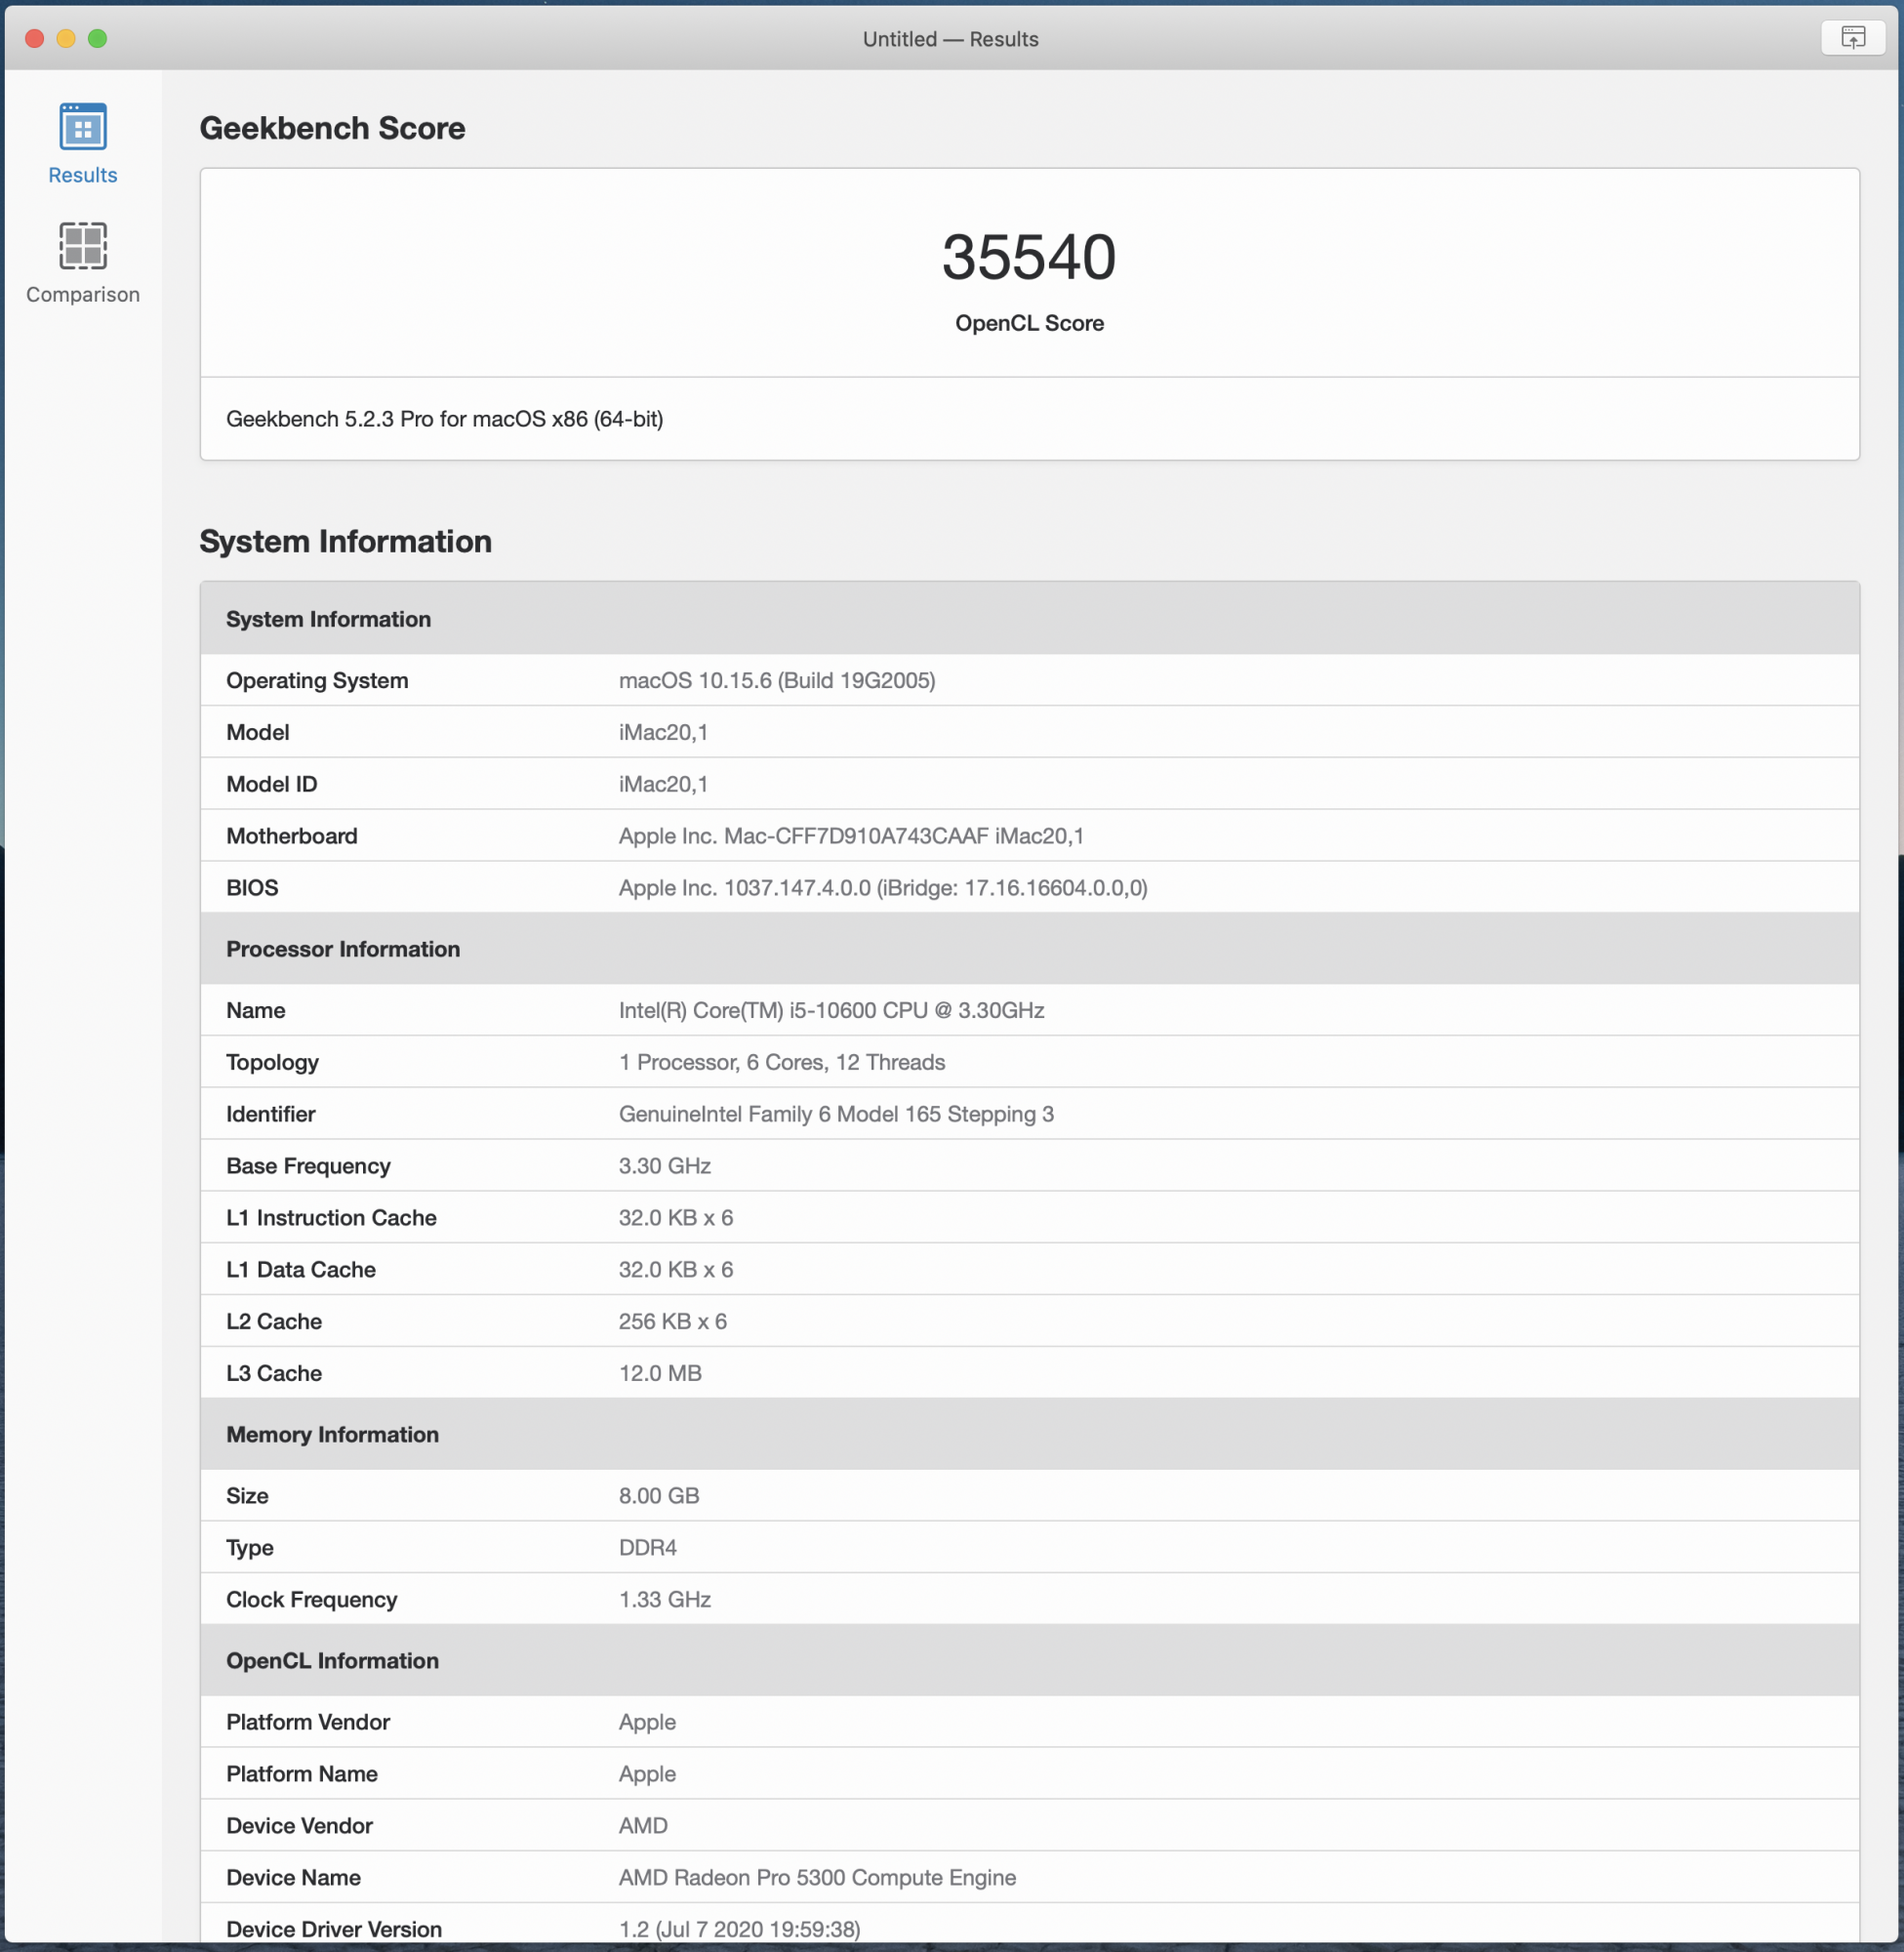Viewport: 1904px width, 1952px height.
Task: Switch to the Comparison view icon
Action: [x=82, y=246]
